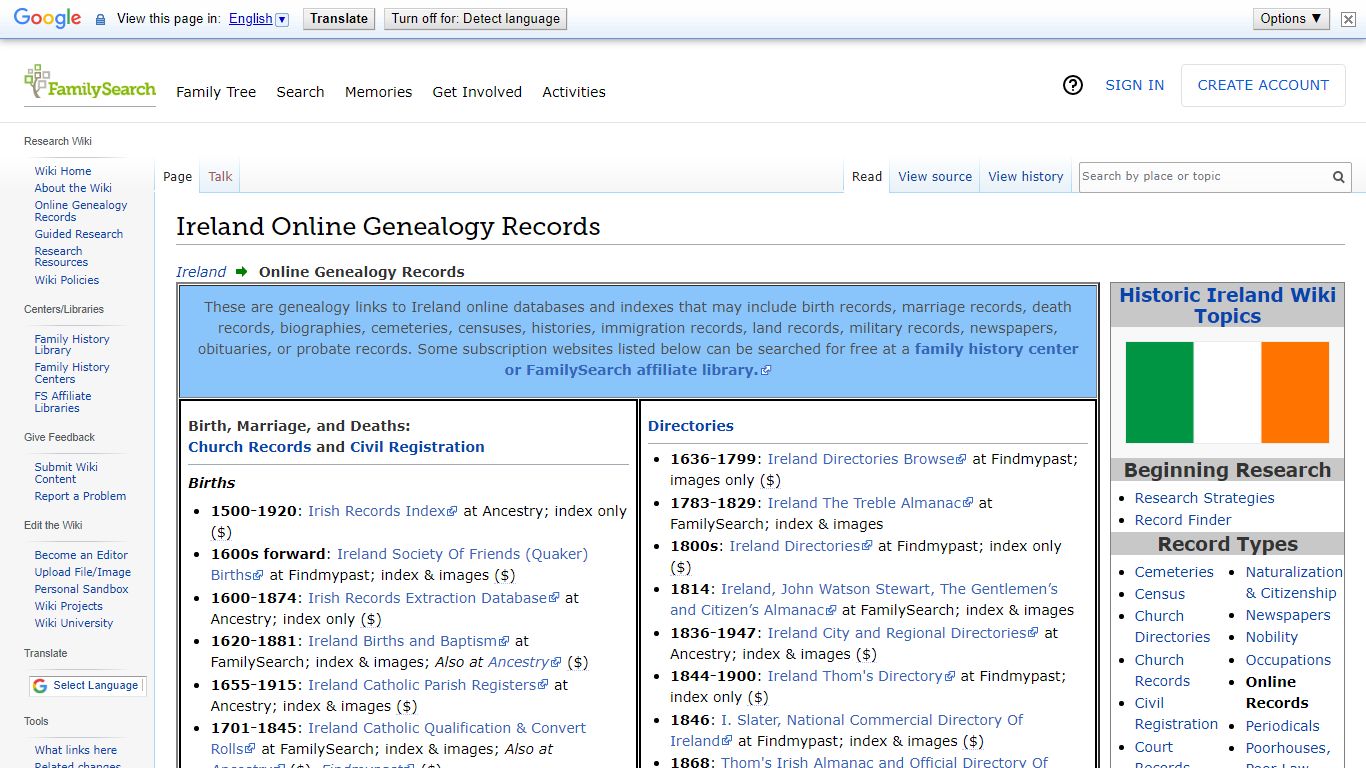Click the Translate button
The image size is (1366, 768).
(x=339, y=19)
